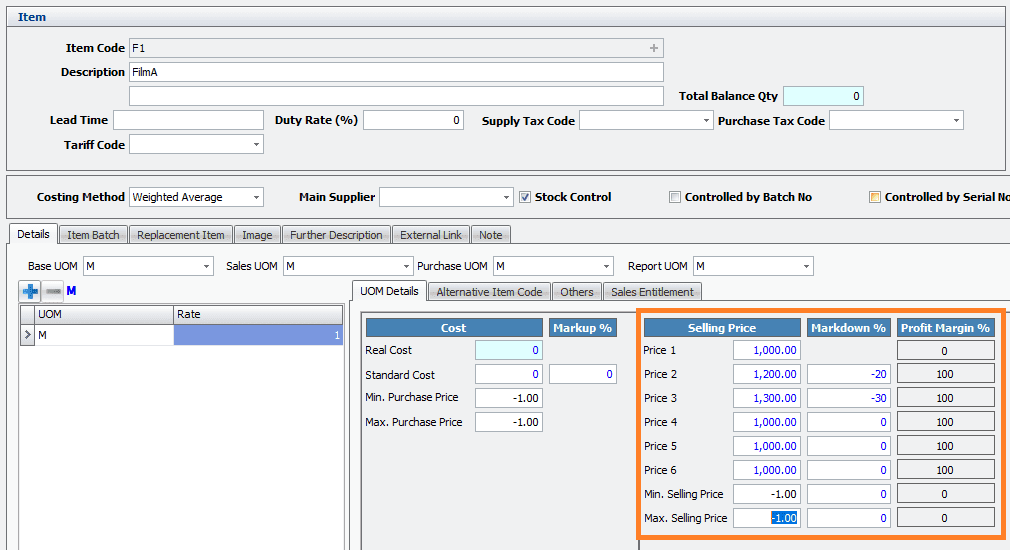Go to the Further Description tab
The width and height of the screenshot is (1010, 550).
(x=336, y=235)
